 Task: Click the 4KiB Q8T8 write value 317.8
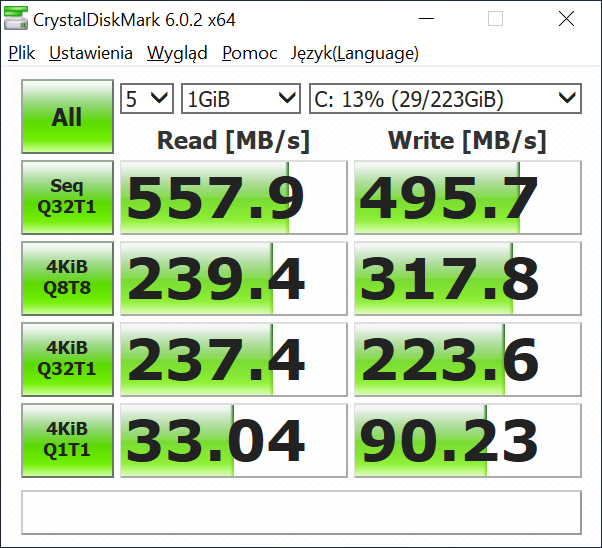pyautogui.click(x=467, y=278)
